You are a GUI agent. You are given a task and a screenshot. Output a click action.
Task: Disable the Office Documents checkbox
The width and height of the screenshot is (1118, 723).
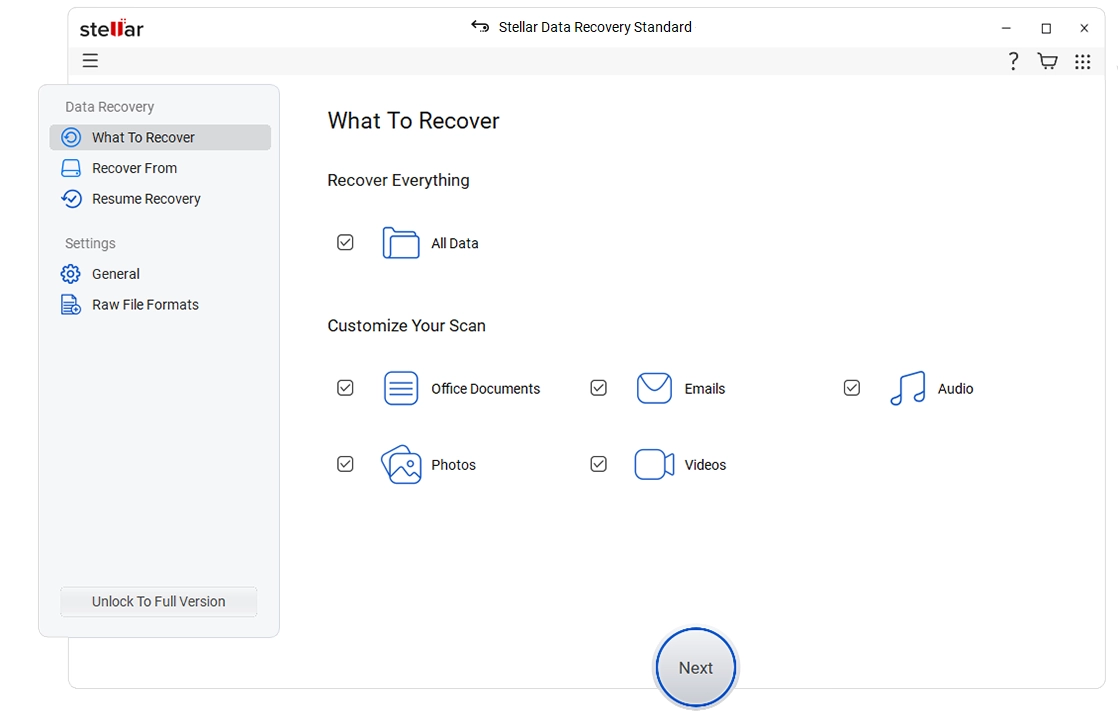(x=345, y=388)
